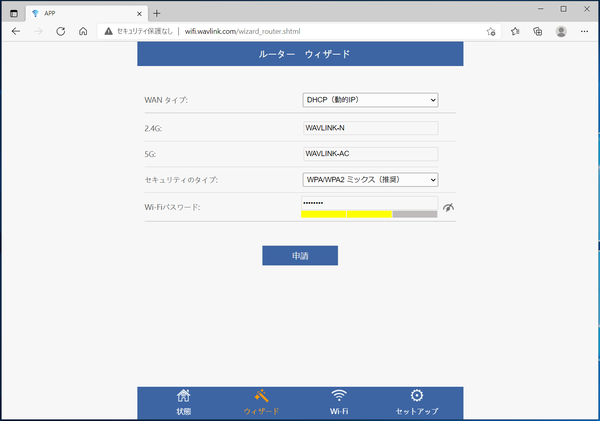The height and width of the screenshot is (421, 600).
Task: Open the セットアップ setup tab
Action: (x=417, y=402)
